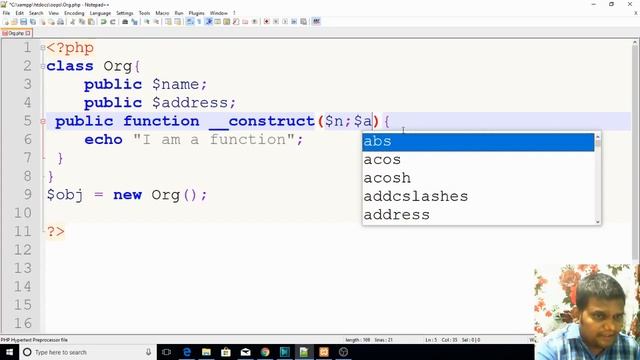Open Google Chrome from the taskbar
Screen dimensions: 640x360
click(265, 352)
